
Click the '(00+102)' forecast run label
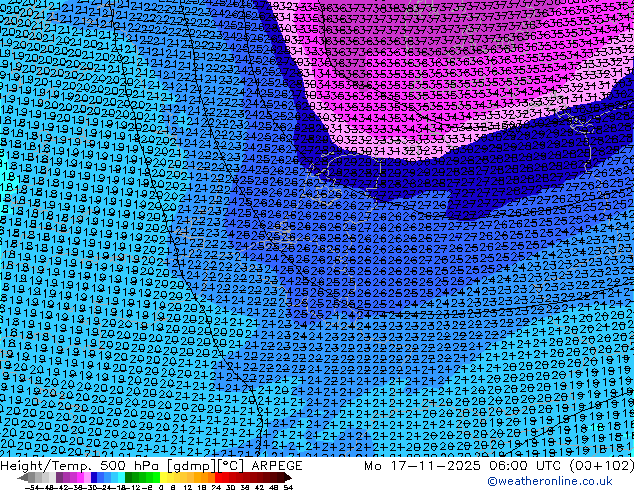click(601, 466)
